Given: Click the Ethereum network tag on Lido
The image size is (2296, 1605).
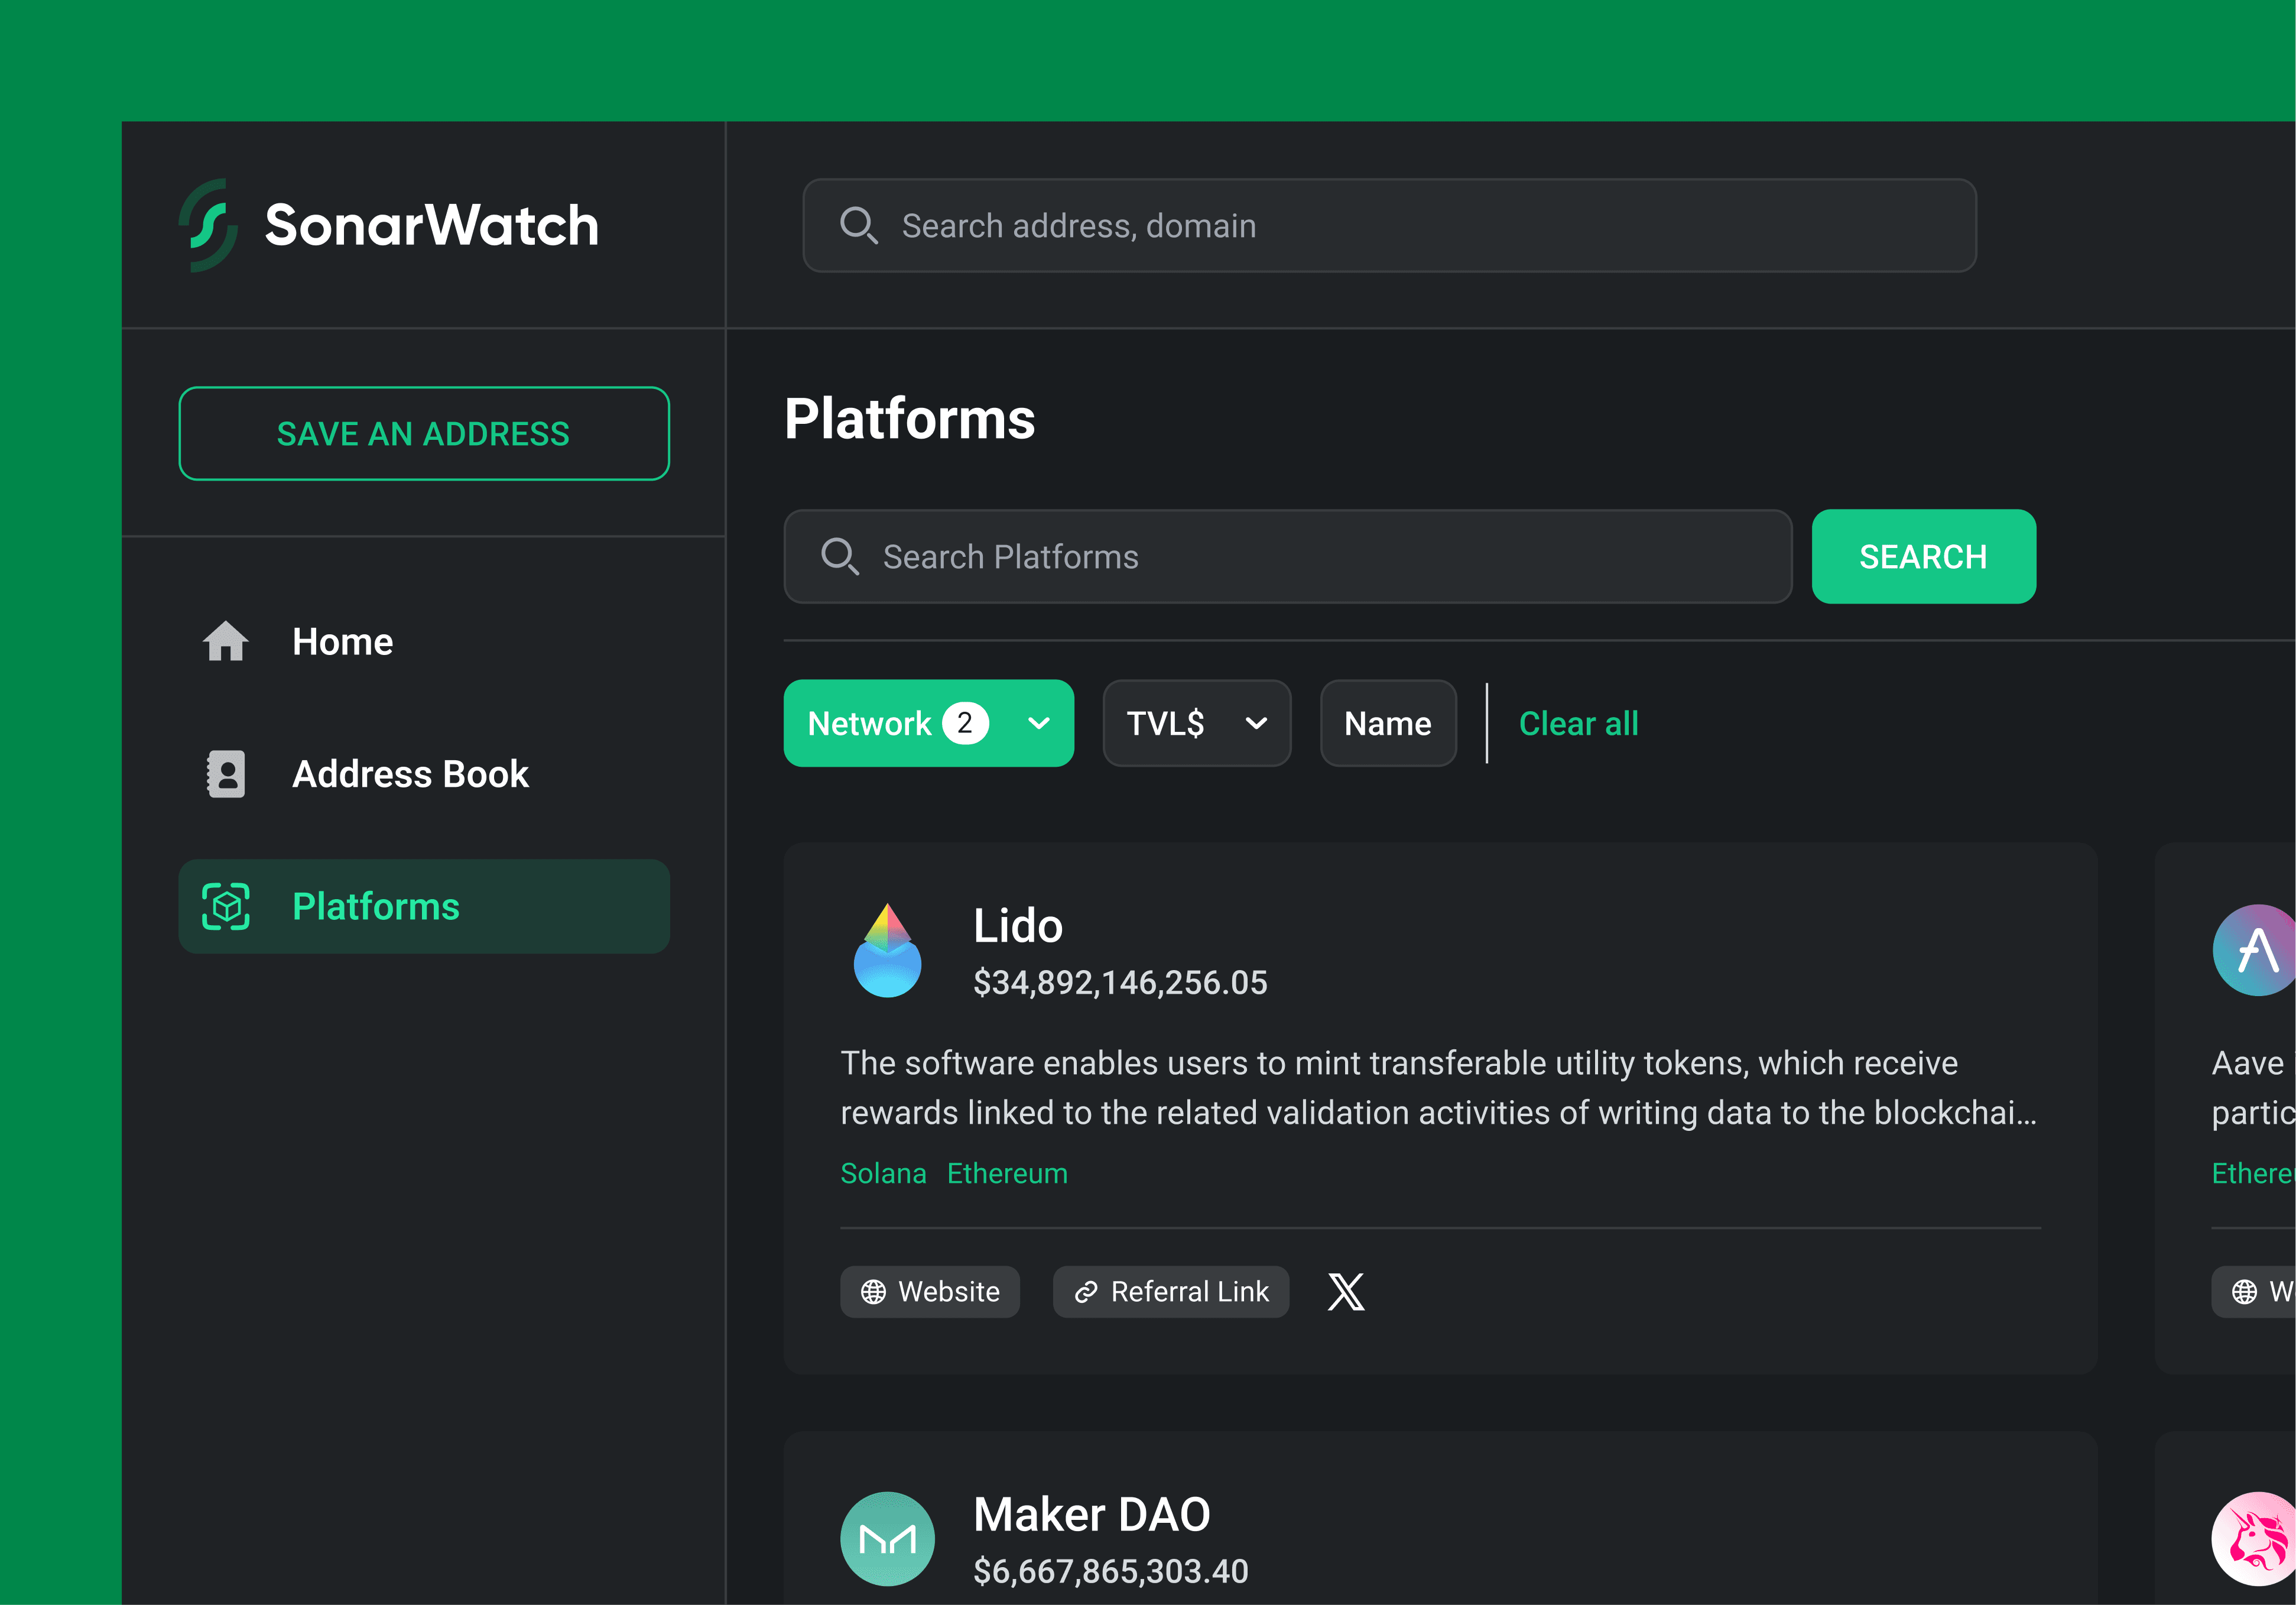Looking at the screenshot, I should tap(1007, 1173).
